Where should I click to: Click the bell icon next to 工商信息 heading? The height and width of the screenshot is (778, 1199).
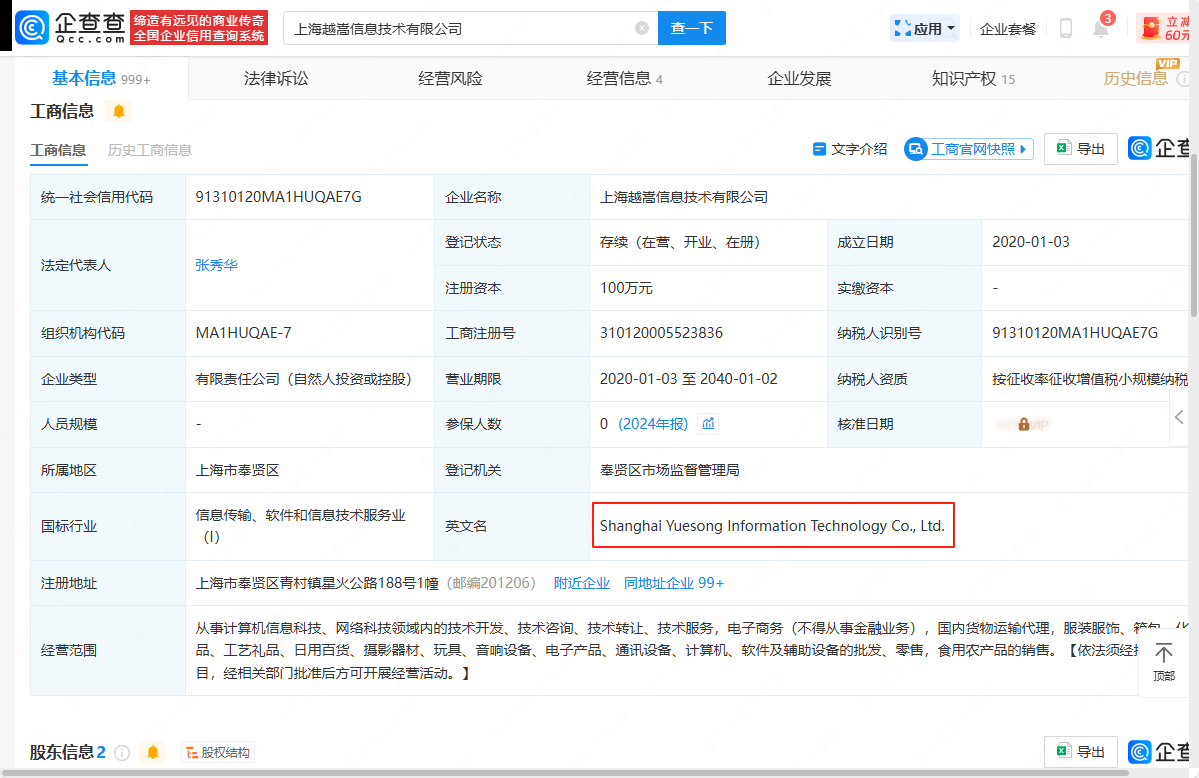click(119, 111)
